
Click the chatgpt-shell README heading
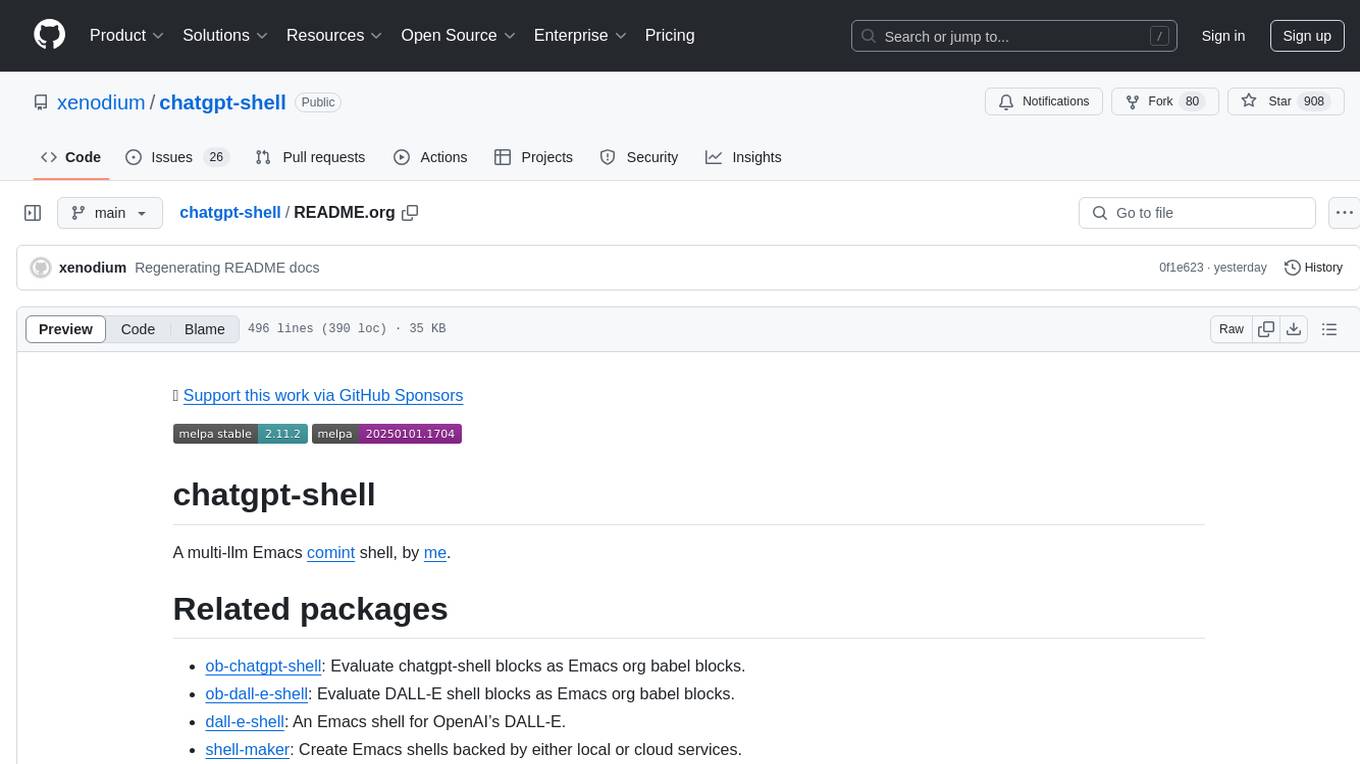pyautogui.click(x=274, y=494)
